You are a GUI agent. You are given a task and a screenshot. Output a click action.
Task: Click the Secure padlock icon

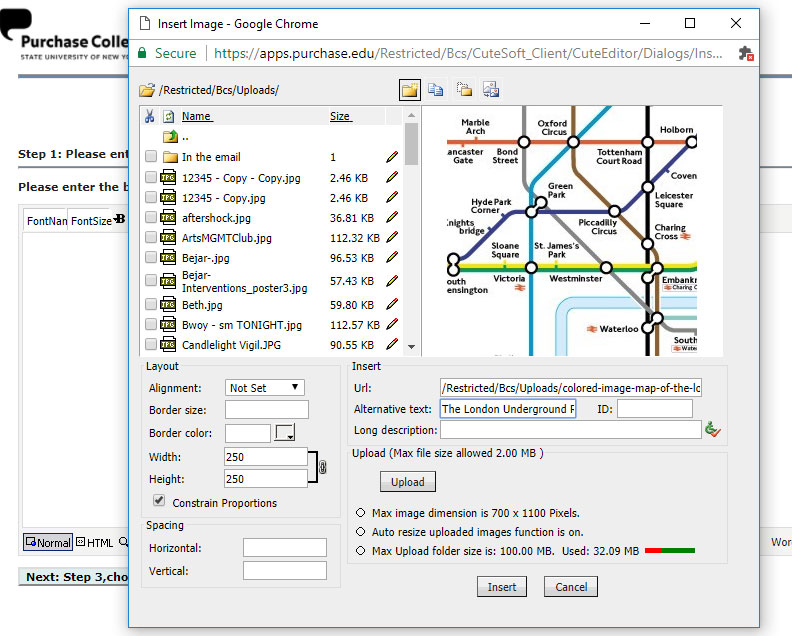click(142, 53)
